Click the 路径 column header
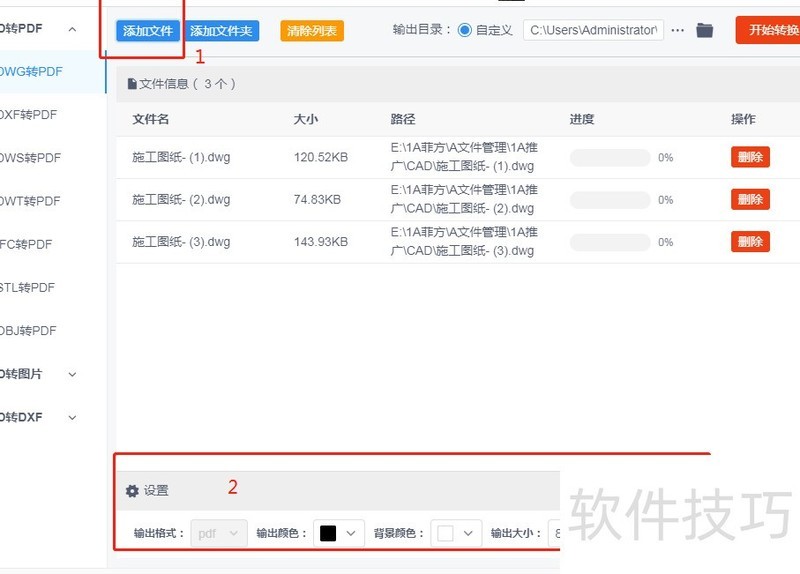800x574 pixels. 403,119
